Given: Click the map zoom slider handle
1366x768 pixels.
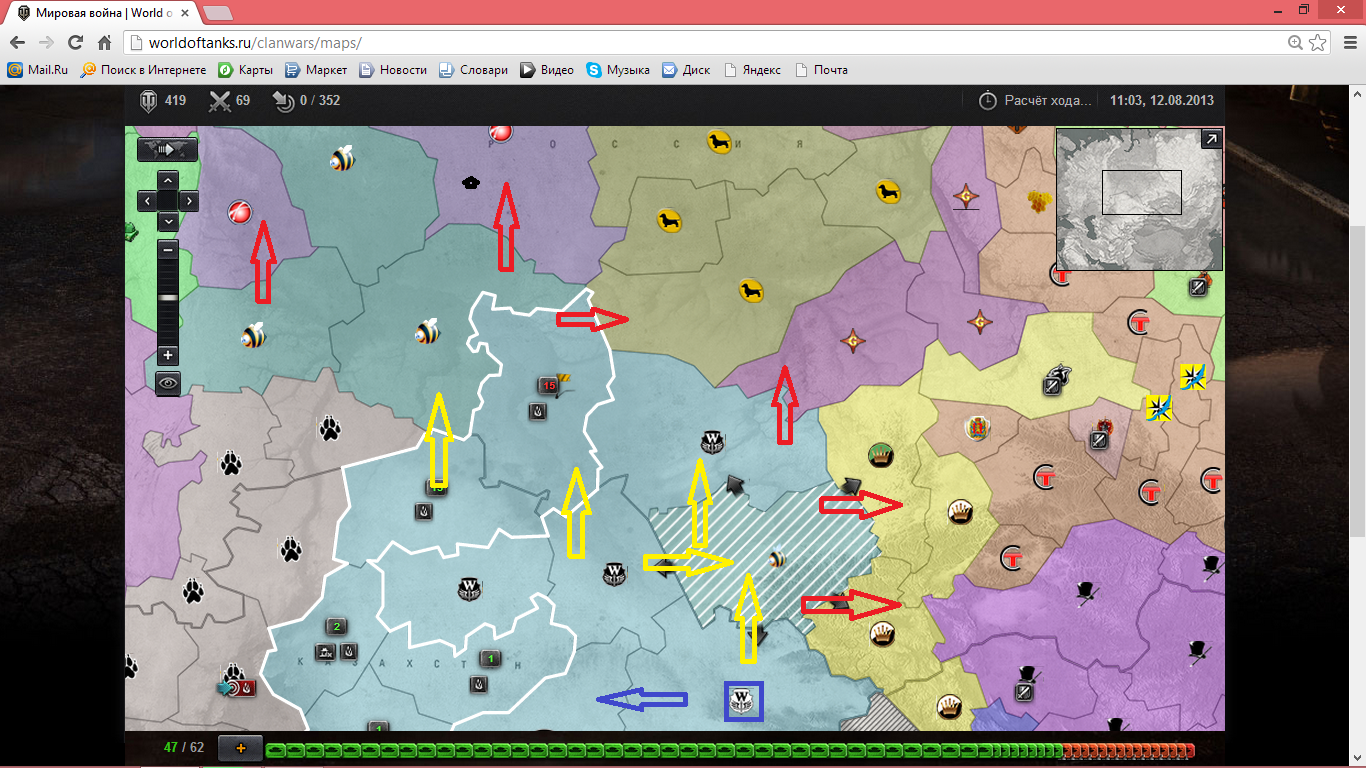Looking at the screenshot, I should click(x=168, y=297).
